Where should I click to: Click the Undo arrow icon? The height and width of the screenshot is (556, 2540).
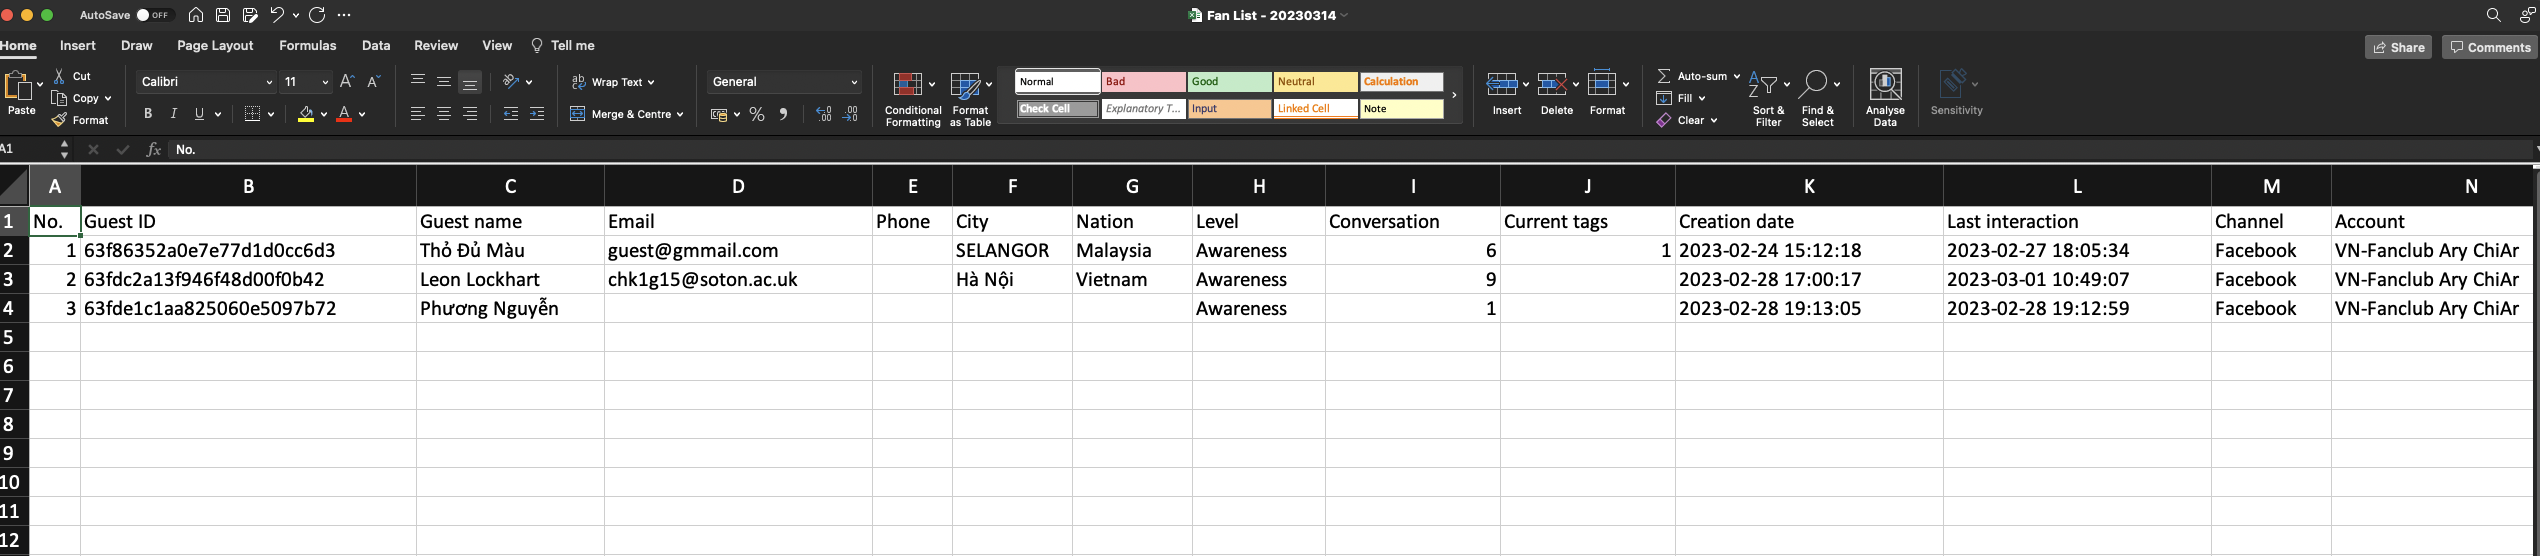(277, 15)
